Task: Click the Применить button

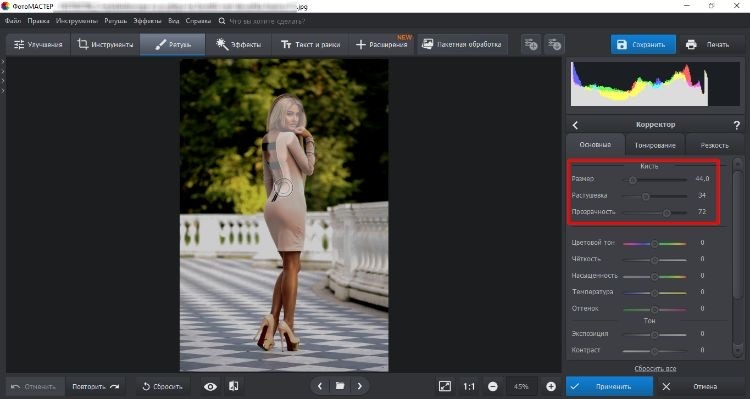Action: coord(609,387)
